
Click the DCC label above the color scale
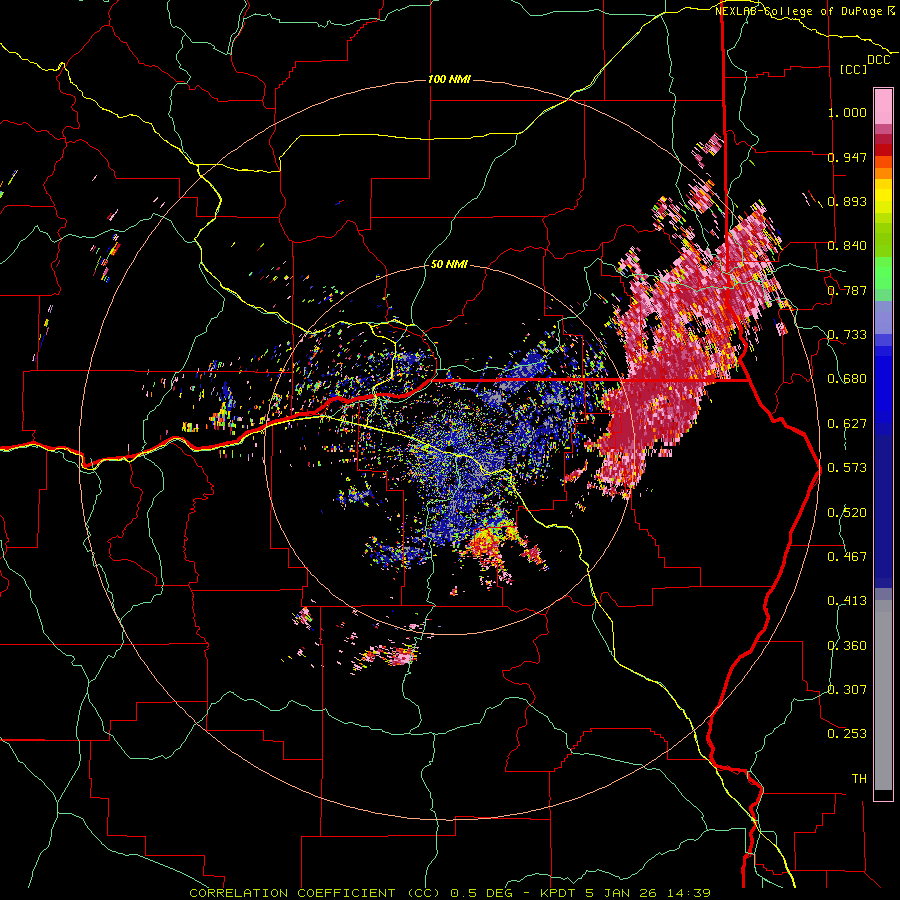click(878, 60)
